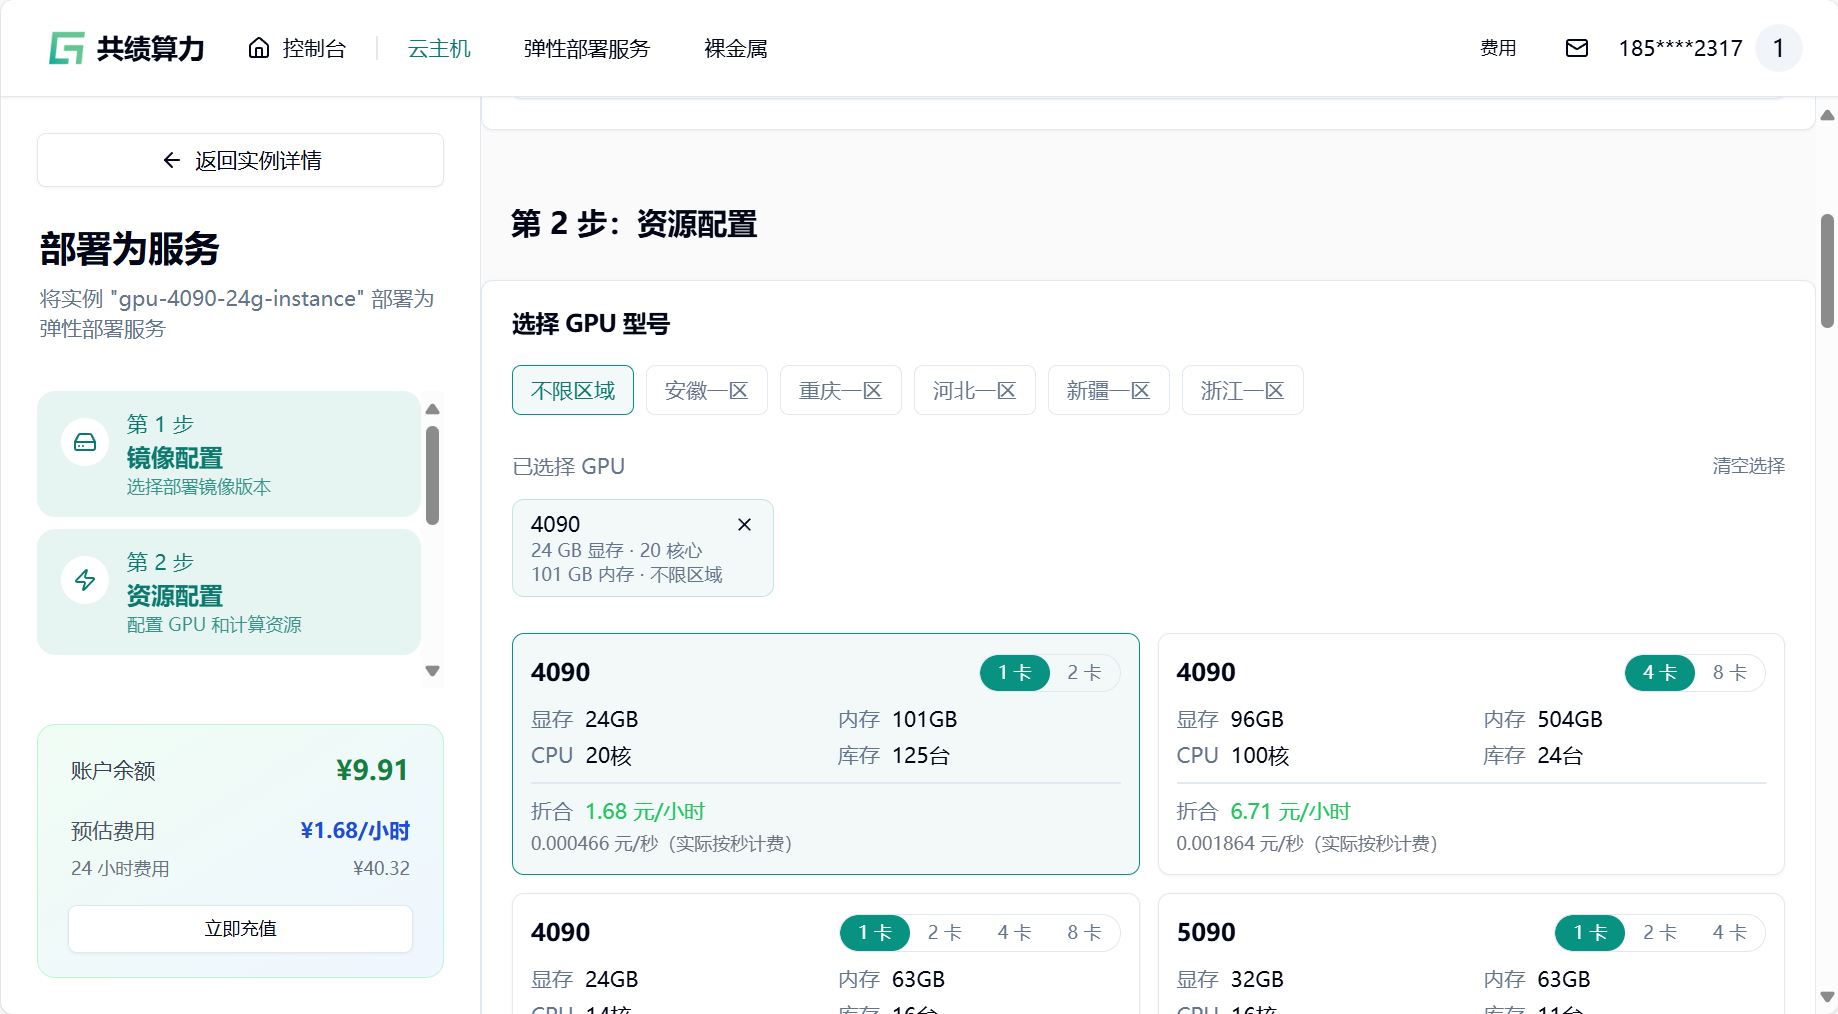
Task: Click the page scroll-down arrow
Action: (1827, 997)
